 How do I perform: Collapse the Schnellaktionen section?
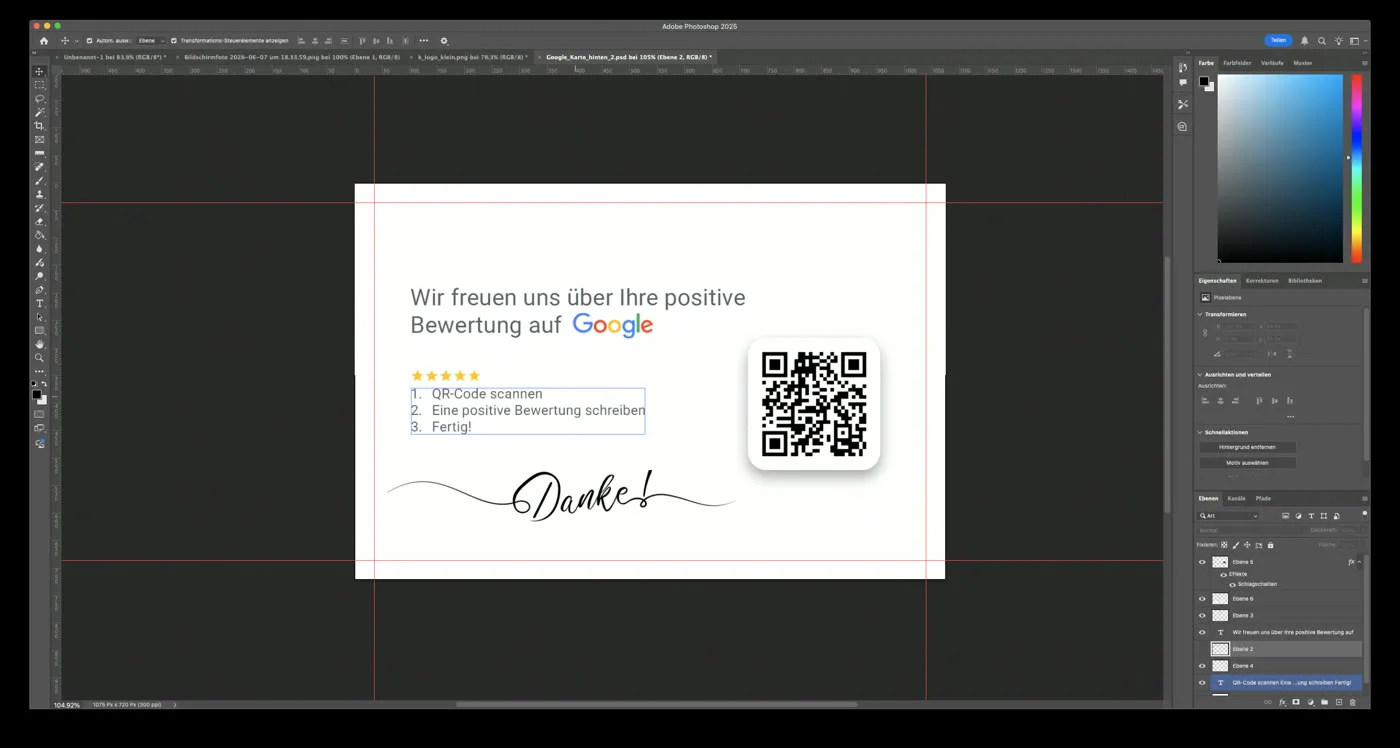(1200, 433)
